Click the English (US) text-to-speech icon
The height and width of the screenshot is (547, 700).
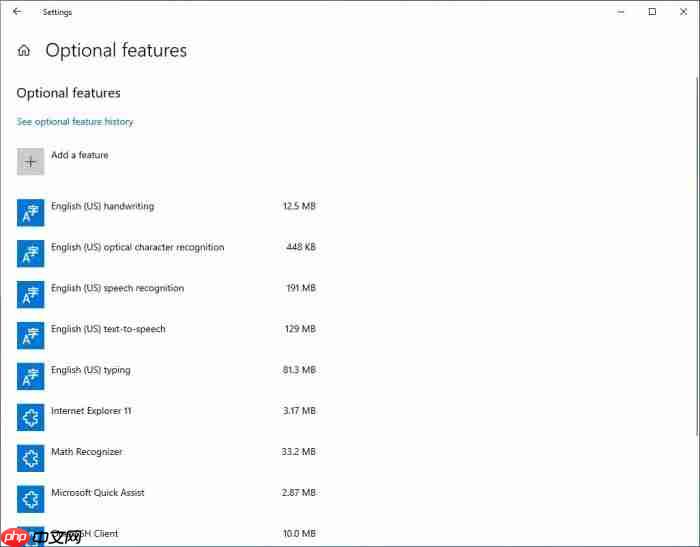[x=31, y=336]
